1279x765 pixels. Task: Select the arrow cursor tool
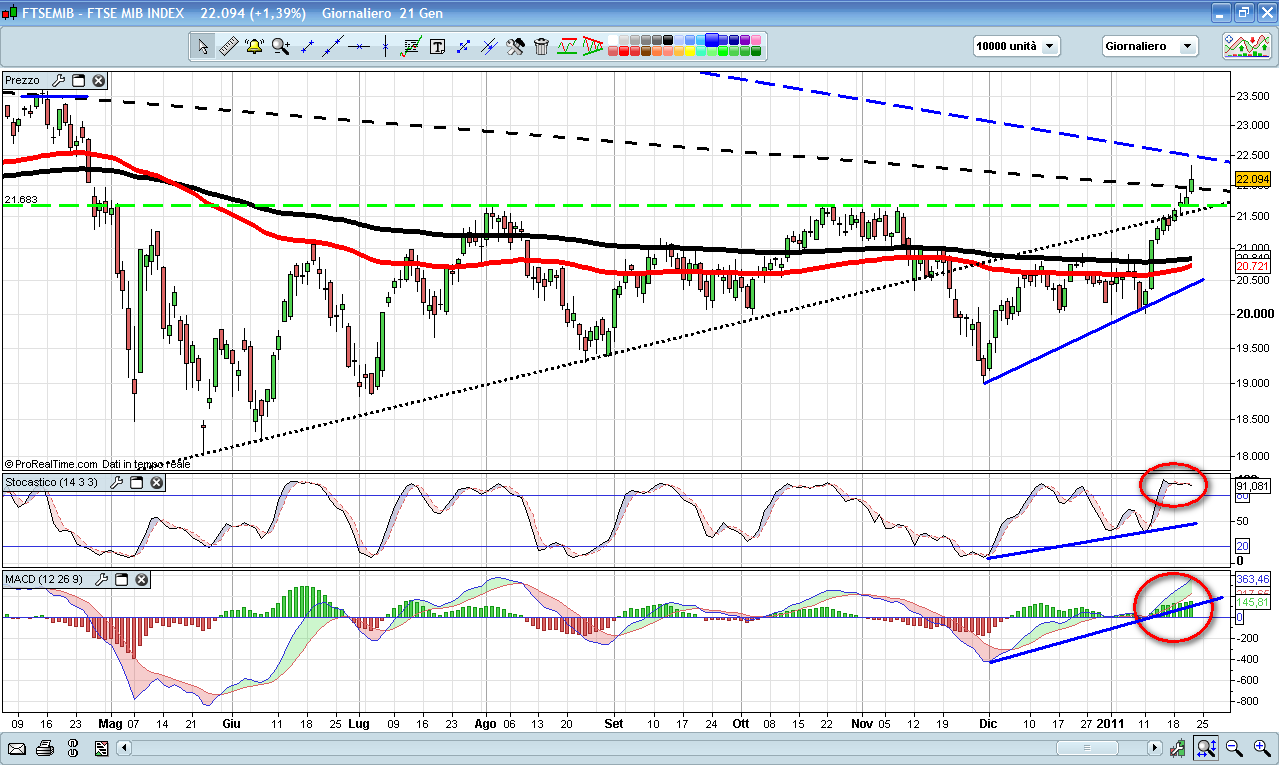(x=203, y=46)
